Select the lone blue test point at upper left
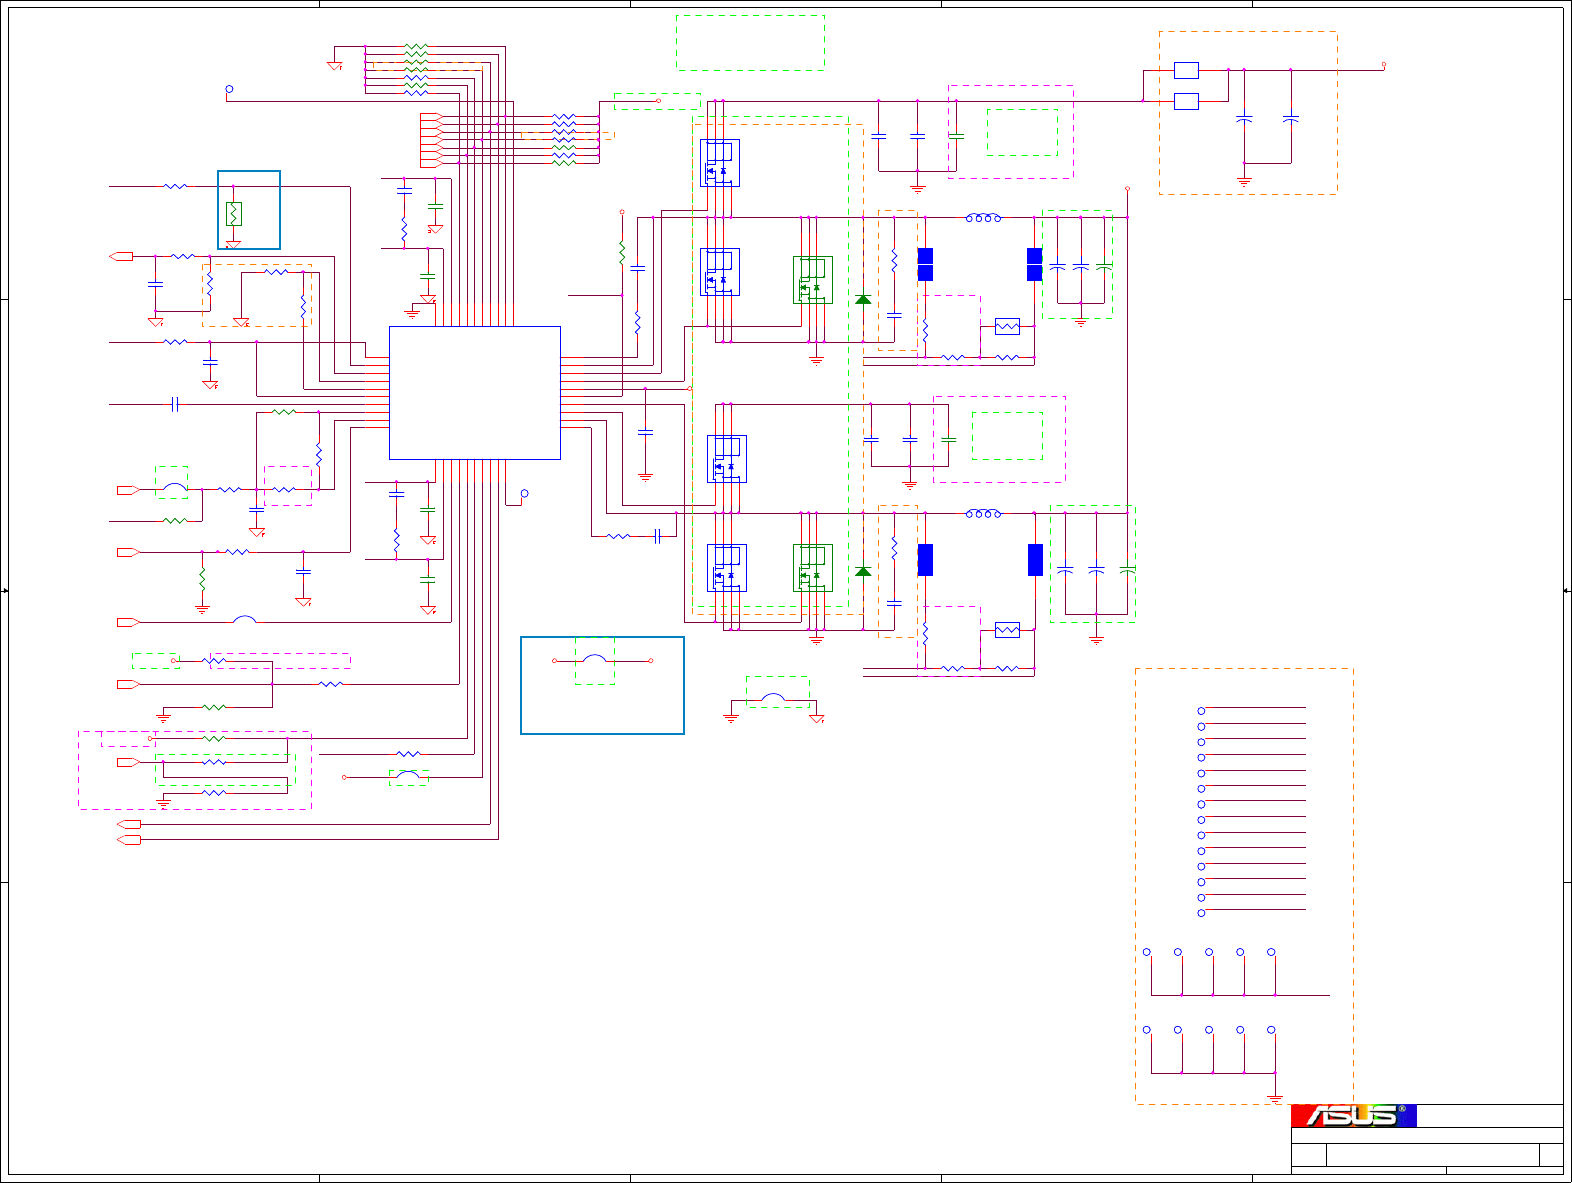The image size is (1572, 1183). coord(229,89)
